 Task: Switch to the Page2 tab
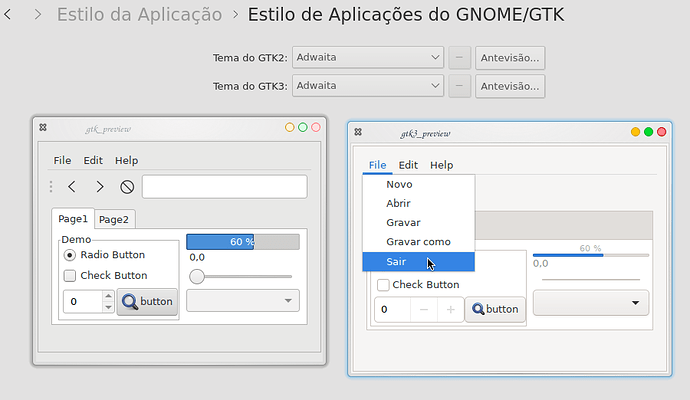(x=114, y=220)
